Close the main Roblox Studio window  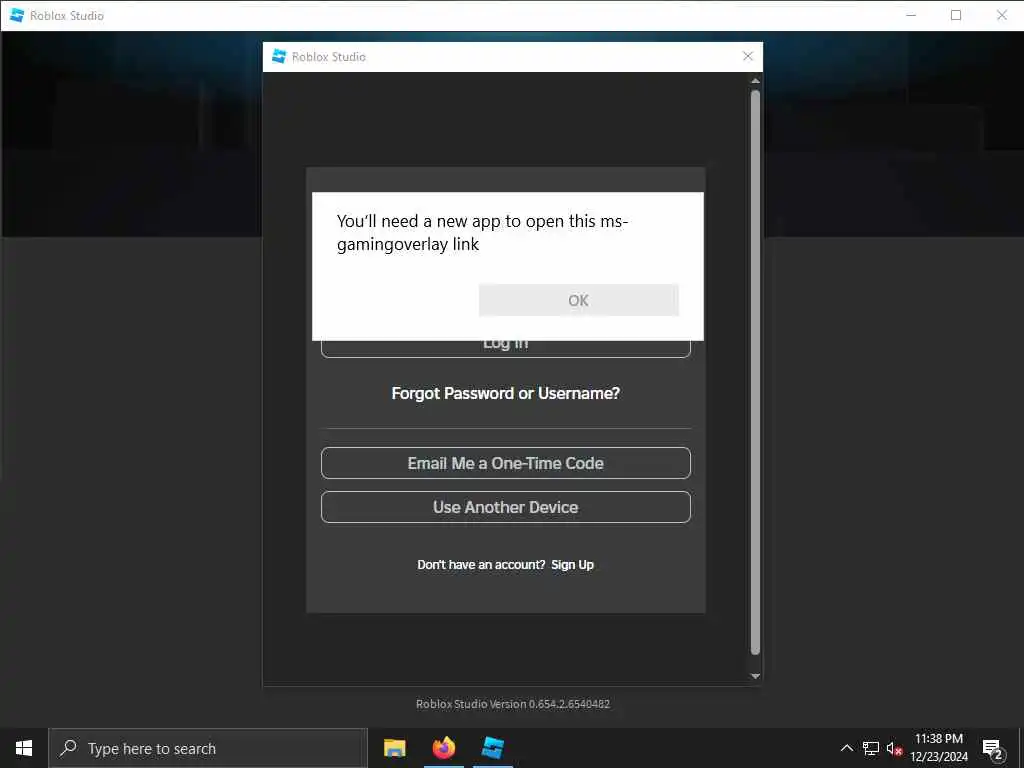(x=1001, y=15)
